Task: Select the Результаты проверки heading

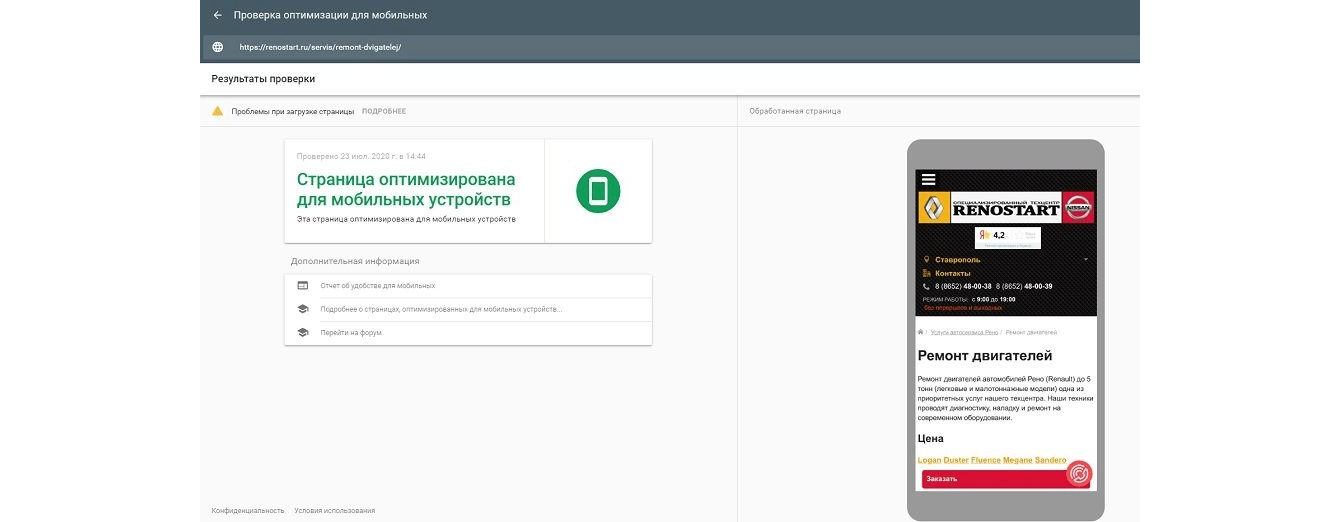Action: tap(263, 78)
